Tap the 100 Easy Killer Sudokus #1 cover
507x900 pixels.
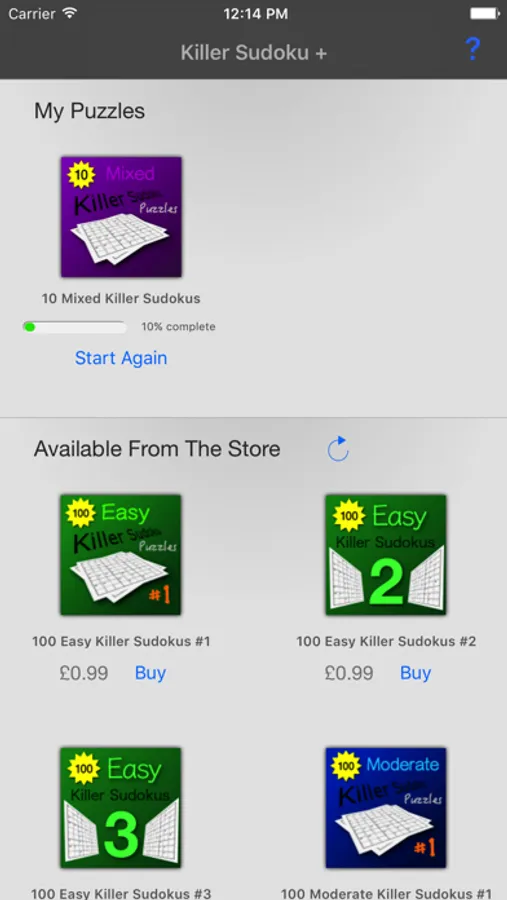click(121, 554)
